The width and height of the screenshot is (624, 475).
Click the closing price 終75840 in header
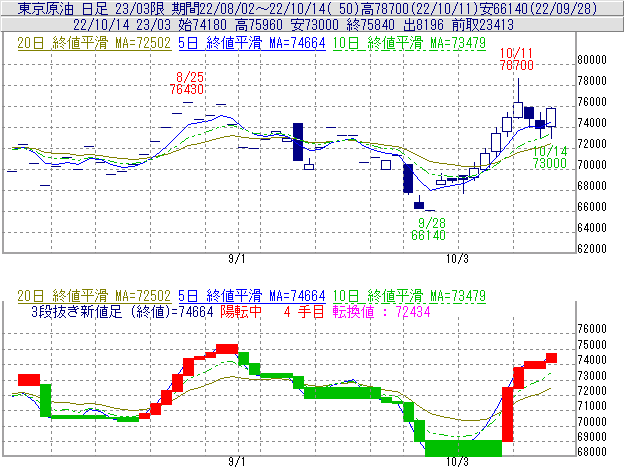pyautogui.click(x=370, y=25)
